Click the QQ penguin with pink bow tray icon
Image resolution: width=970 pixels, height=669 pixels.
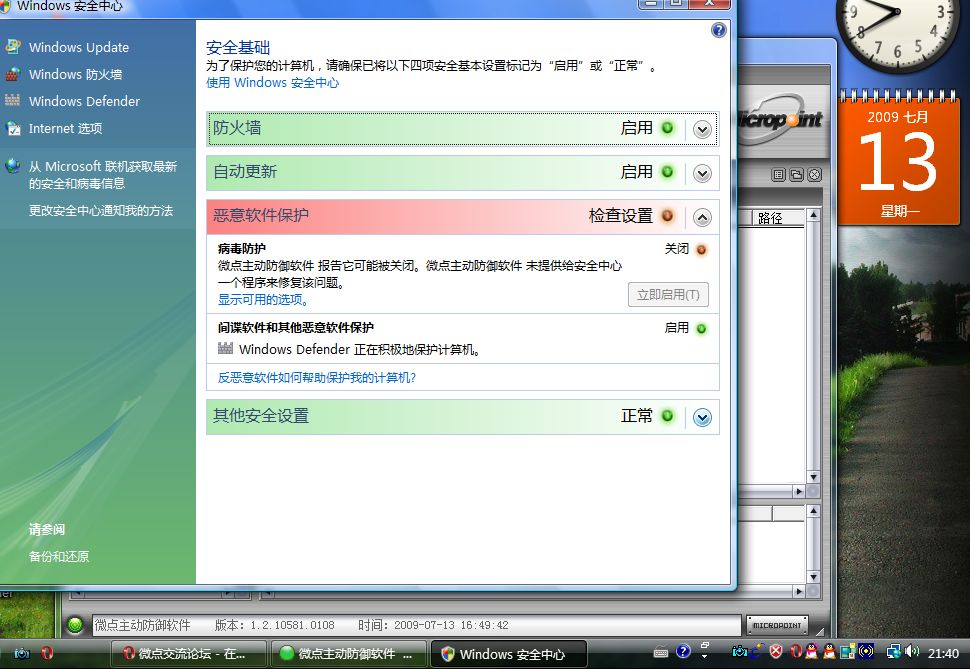click(812, 651)
